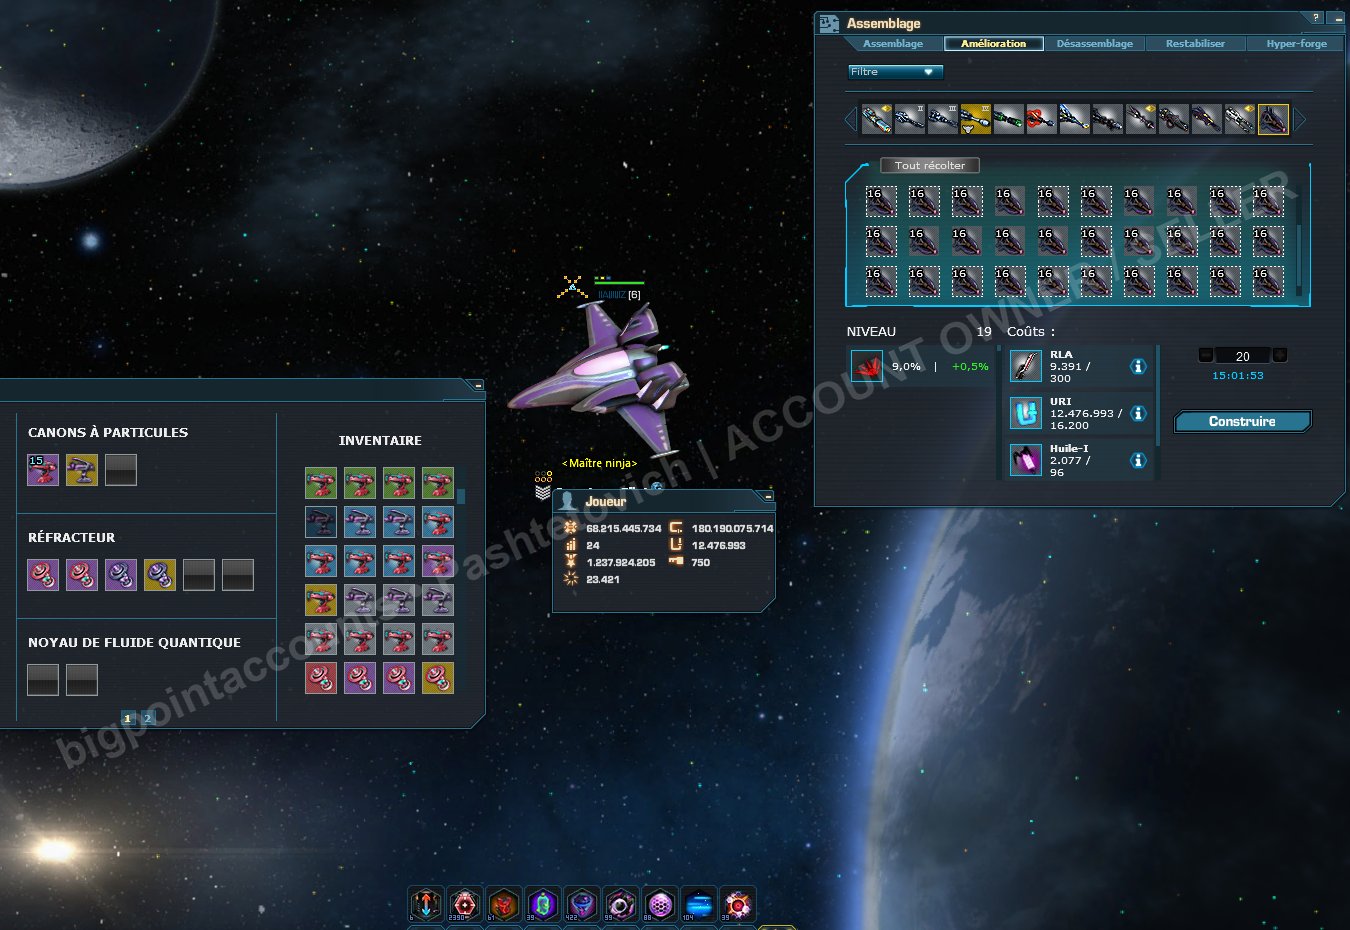Viewport: 1350px width, 930px height.
Task: Show info for URI cost
Action: pyautogui.click(x=1138, y=414)
